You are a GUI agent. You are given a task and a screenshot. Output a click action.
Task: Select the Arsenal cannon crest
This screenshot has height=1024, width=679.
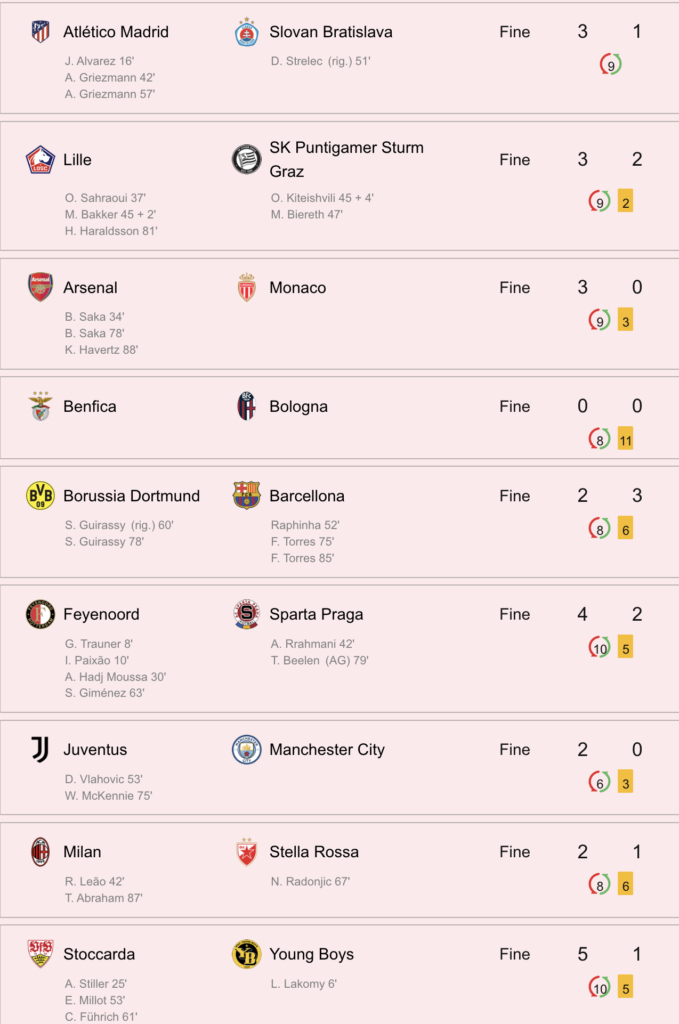[40, 287]
